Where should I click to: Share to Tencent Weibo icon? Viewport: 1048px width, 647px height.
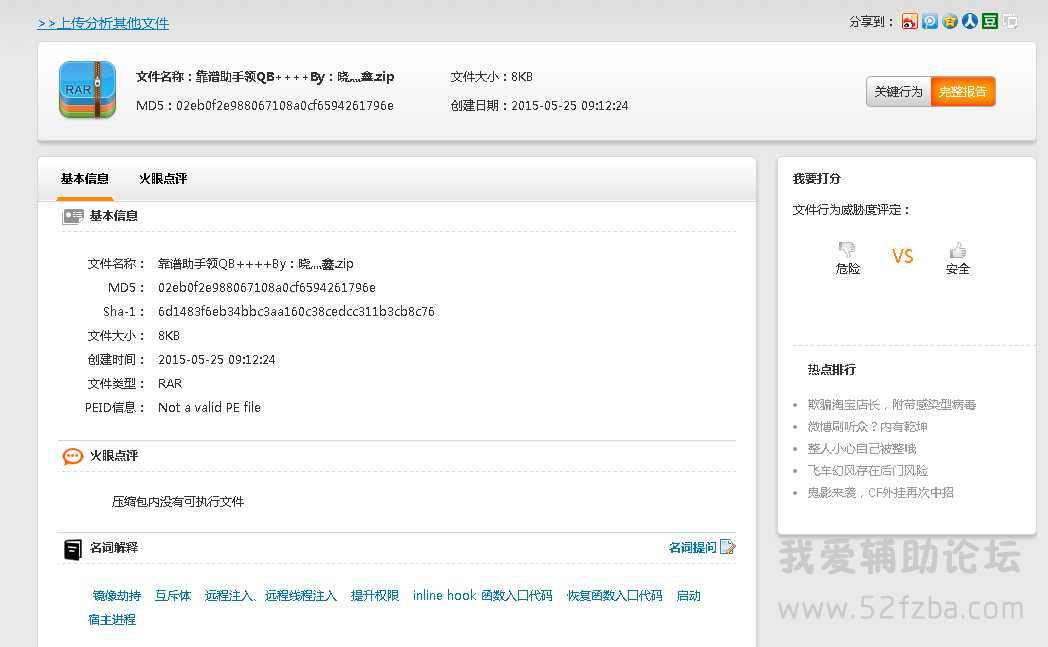coord(929,21)
